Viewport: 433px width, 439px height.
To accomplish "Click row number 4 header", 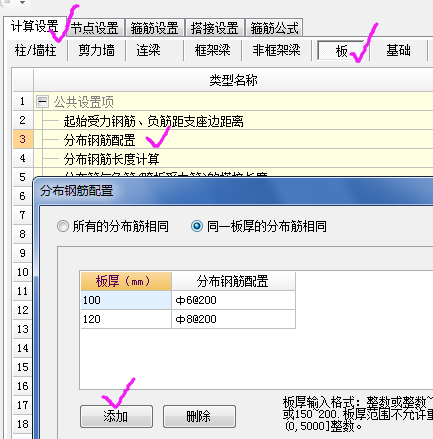I will click(x=23, y=158).
